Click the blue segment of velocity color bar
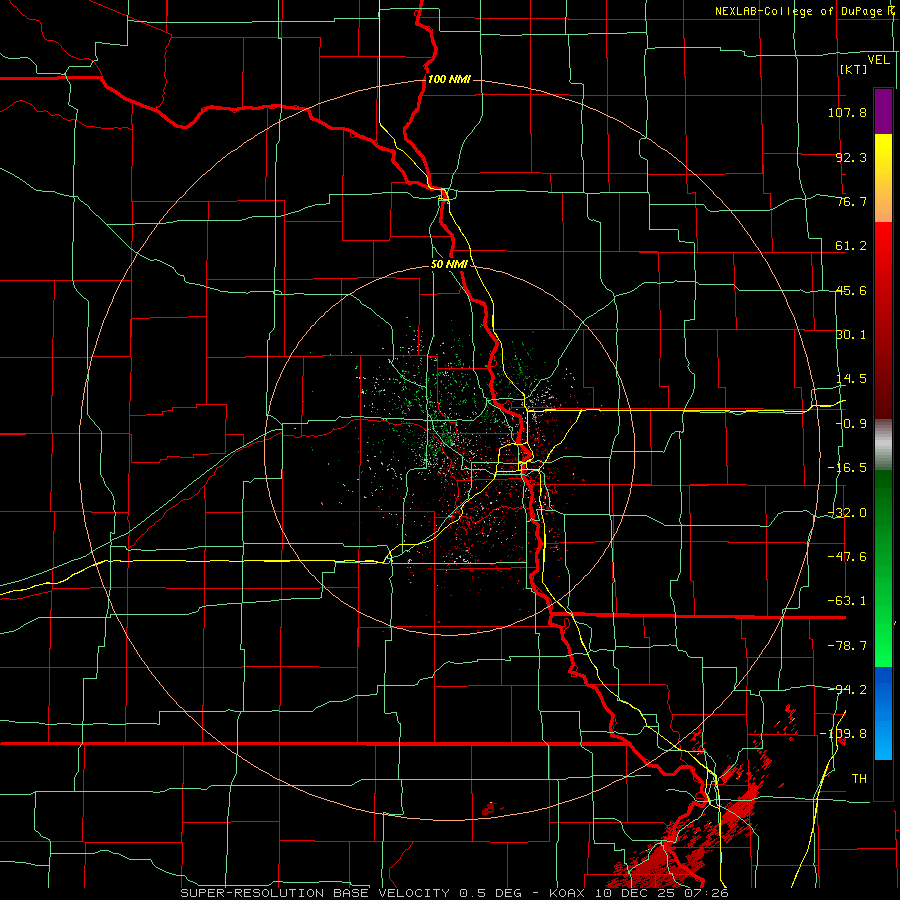Image resolution: width=900 pixels, height=900 pixels. (883, 713)
